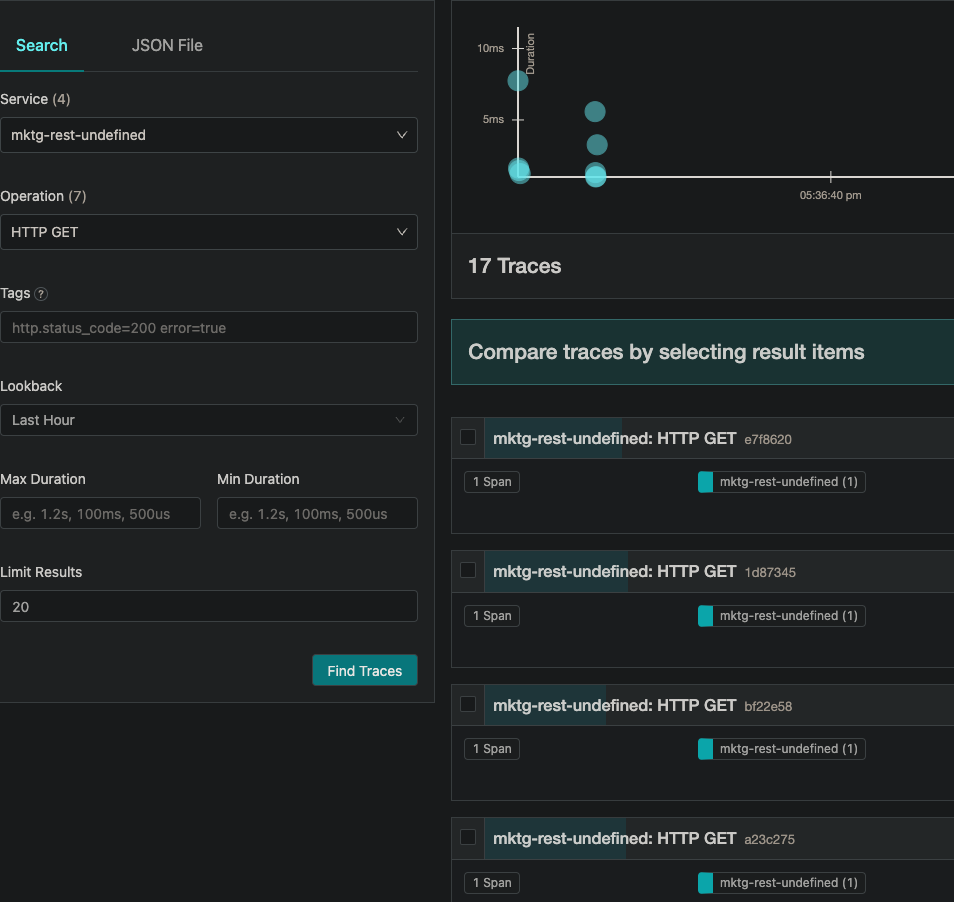The height and width of the screenshot is (902, 954).
Task: Check the selection checkbox for trace e7f8620
Action: click(x=467, y=437)
